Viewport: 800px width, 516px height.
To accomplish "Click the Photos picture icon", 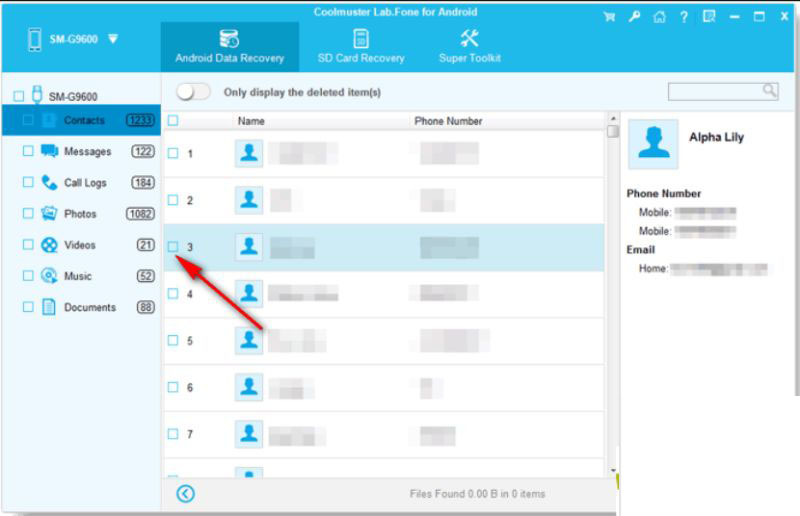I will pyautogui.click(x=49, y=213).
